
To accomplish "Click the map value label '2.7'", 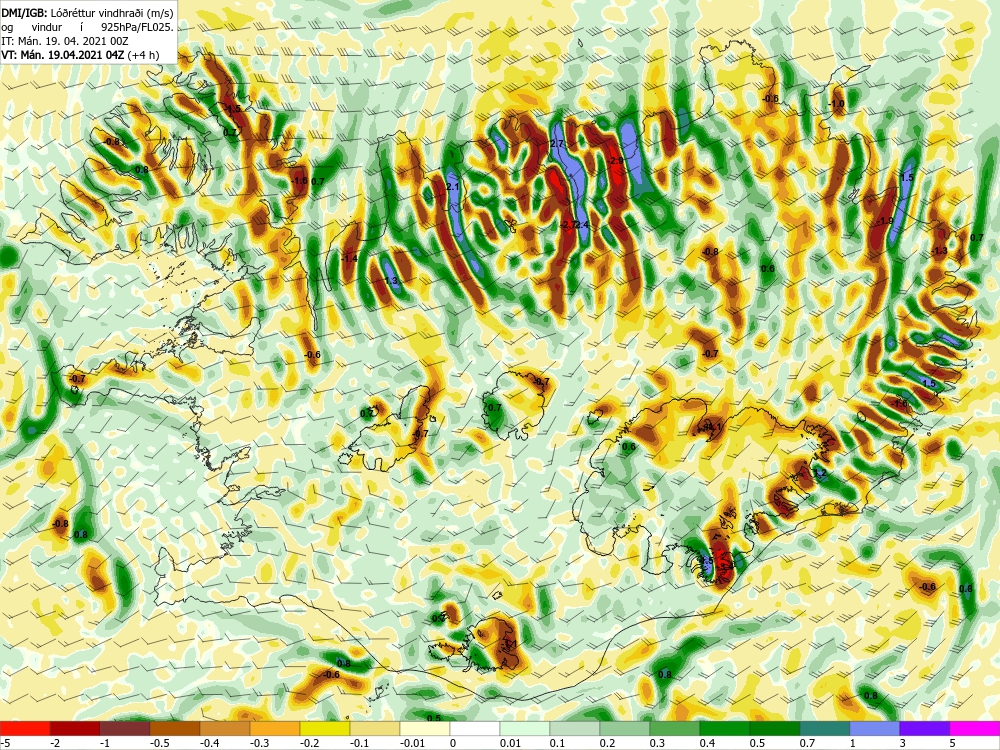I will [x=557, y=144].
